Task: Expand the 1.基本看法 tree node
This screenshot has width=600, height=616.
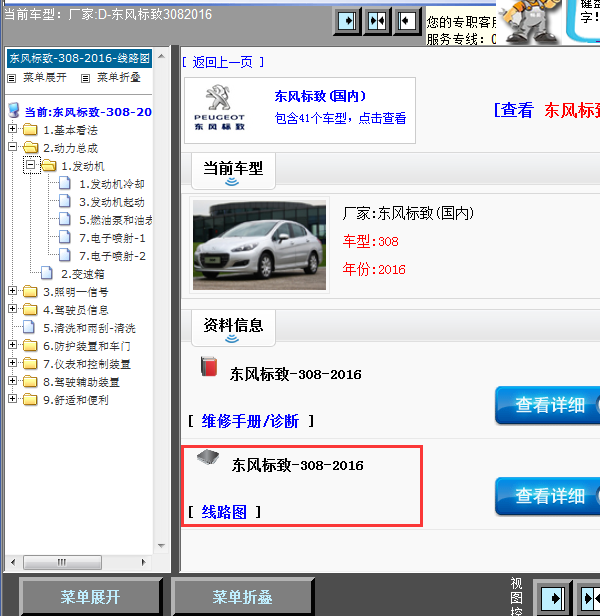Action: coord(13,128)
